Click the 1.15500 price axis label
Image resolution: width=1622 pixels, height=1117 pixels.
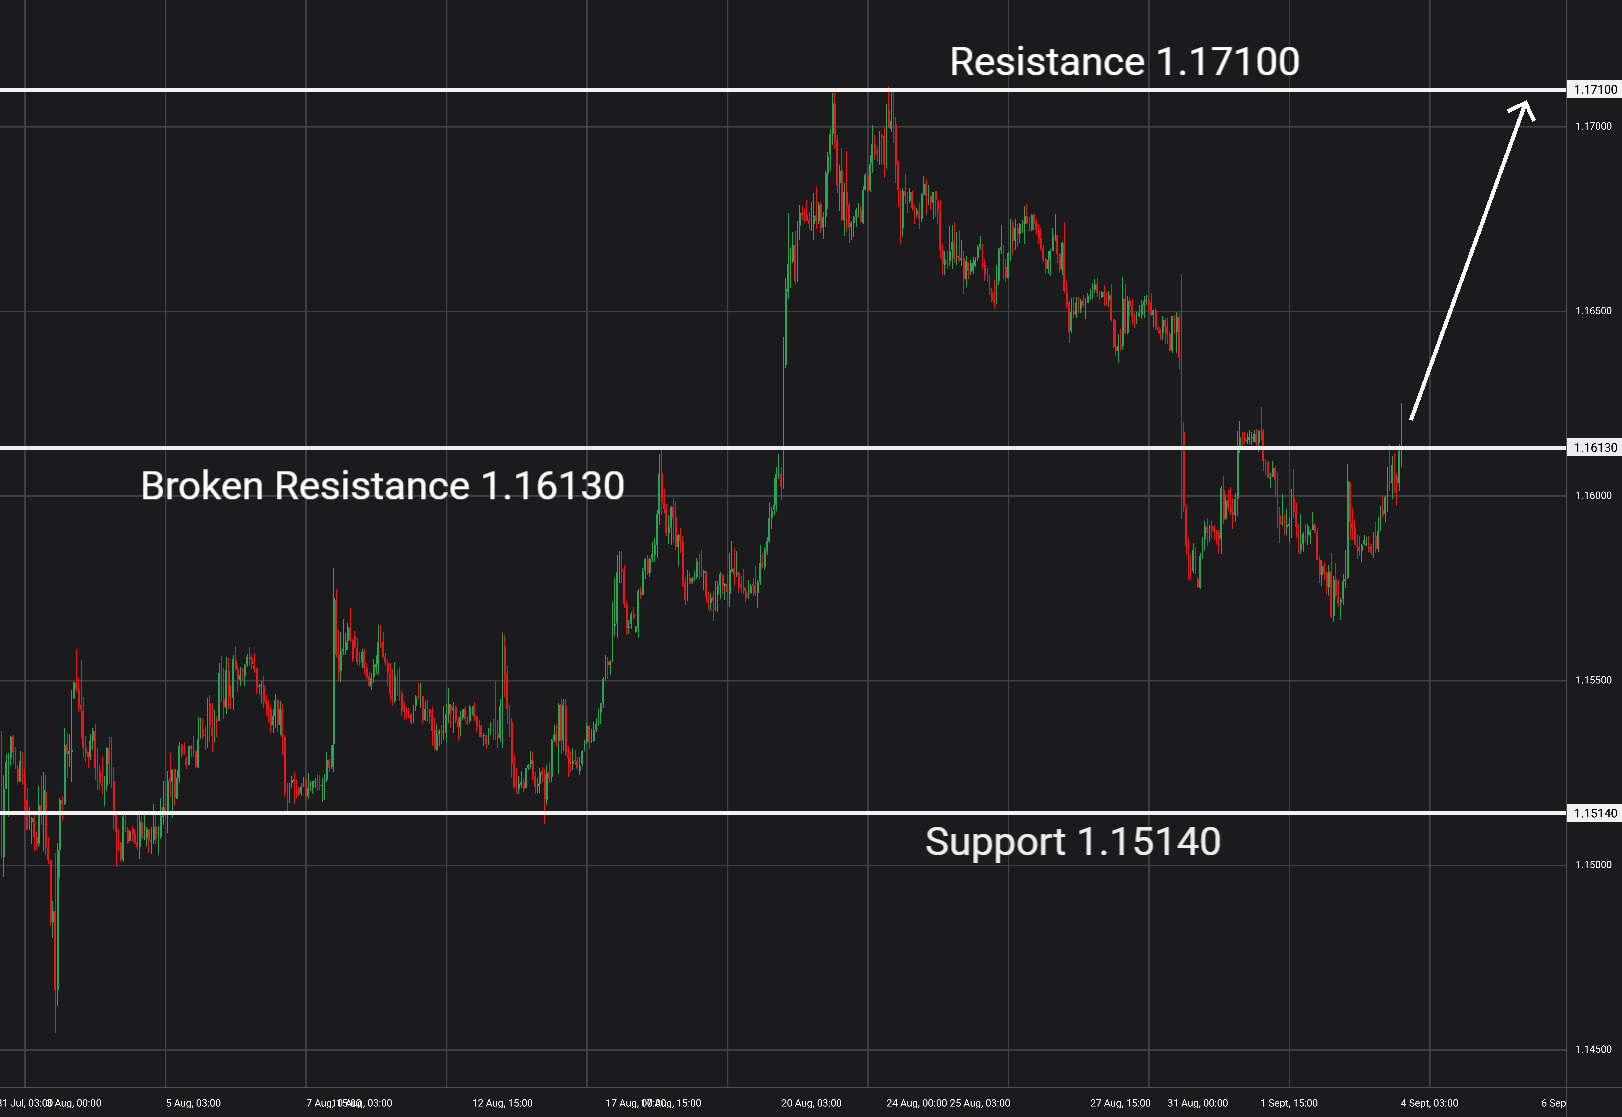pos(1593,680)
